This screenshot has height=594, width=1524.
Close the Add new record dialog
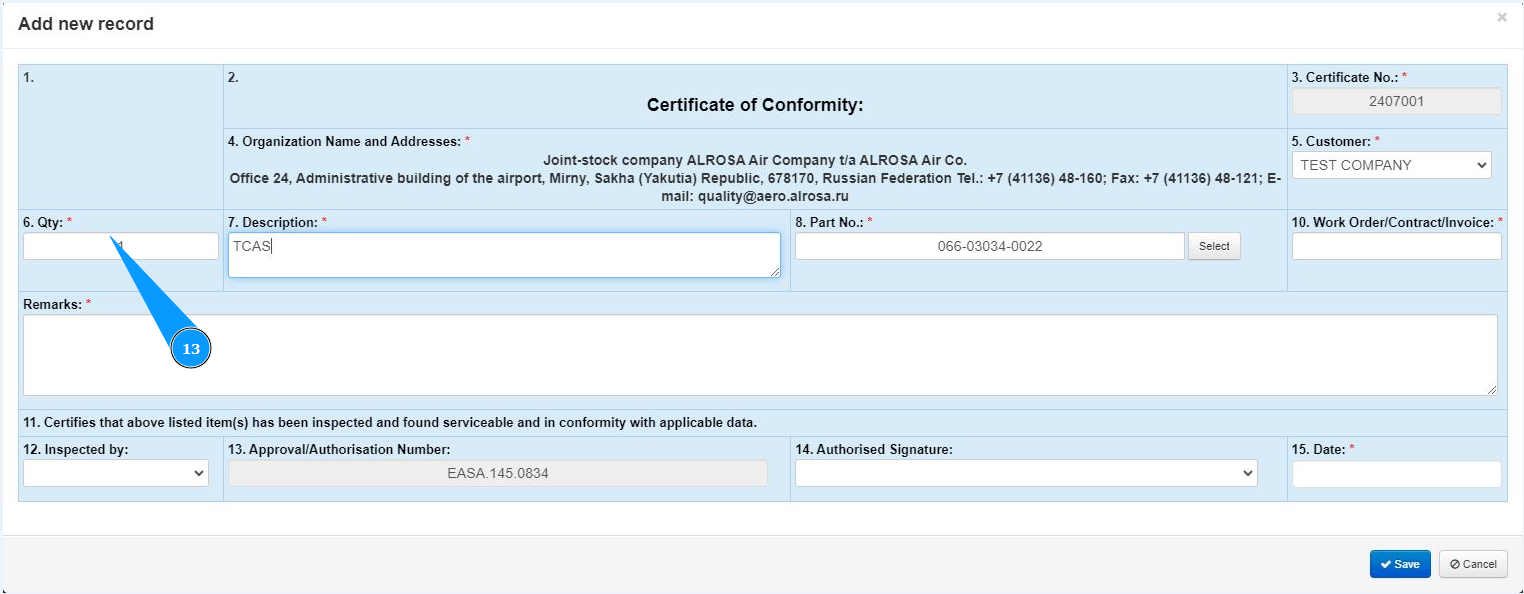tap(1501, 18)
